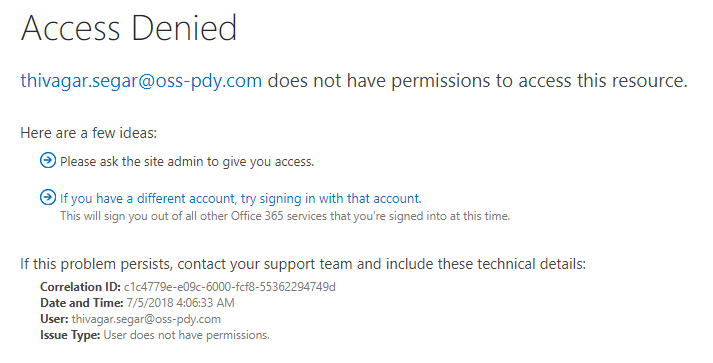
Task: Click the date value 7/5/2018 4:06:33 AM
Action: click(181, 303)
